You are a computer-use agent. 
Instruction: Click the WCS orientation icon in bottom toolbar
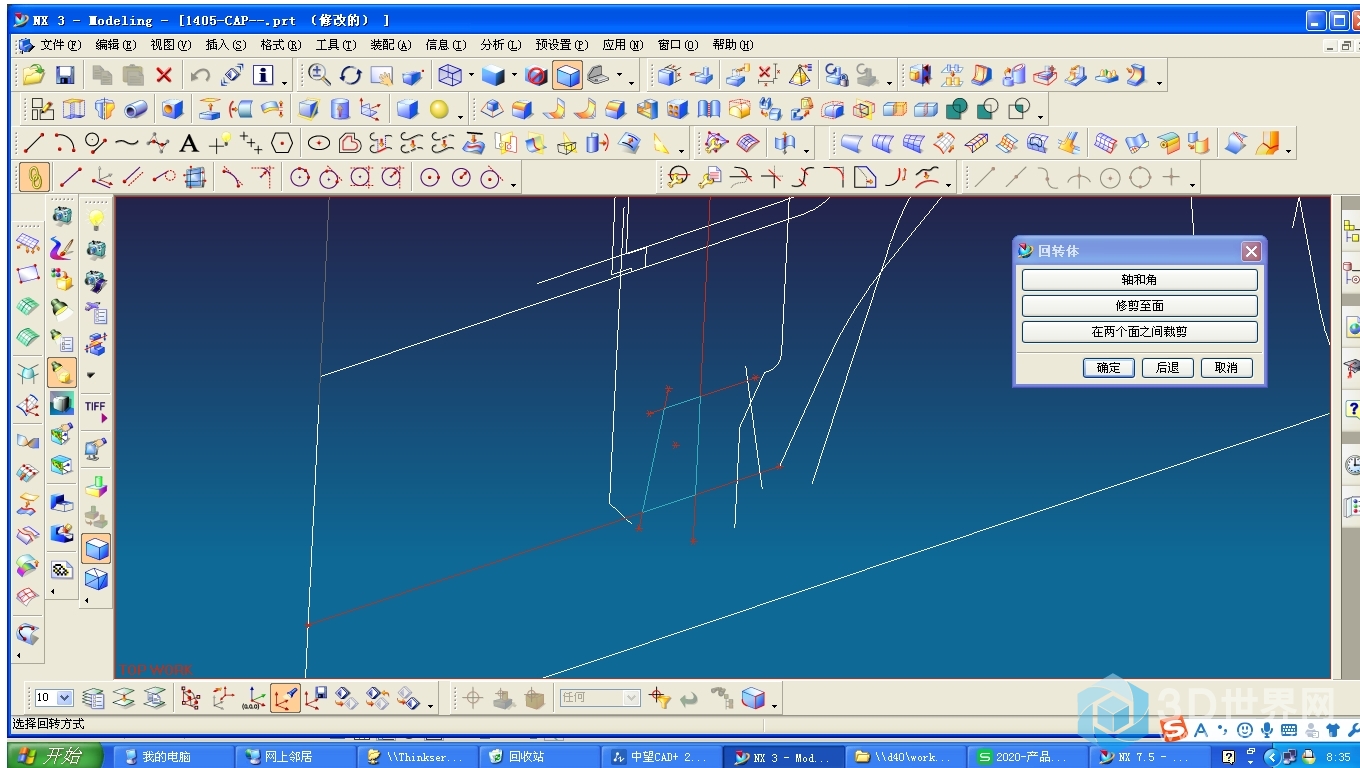point(222,697)
